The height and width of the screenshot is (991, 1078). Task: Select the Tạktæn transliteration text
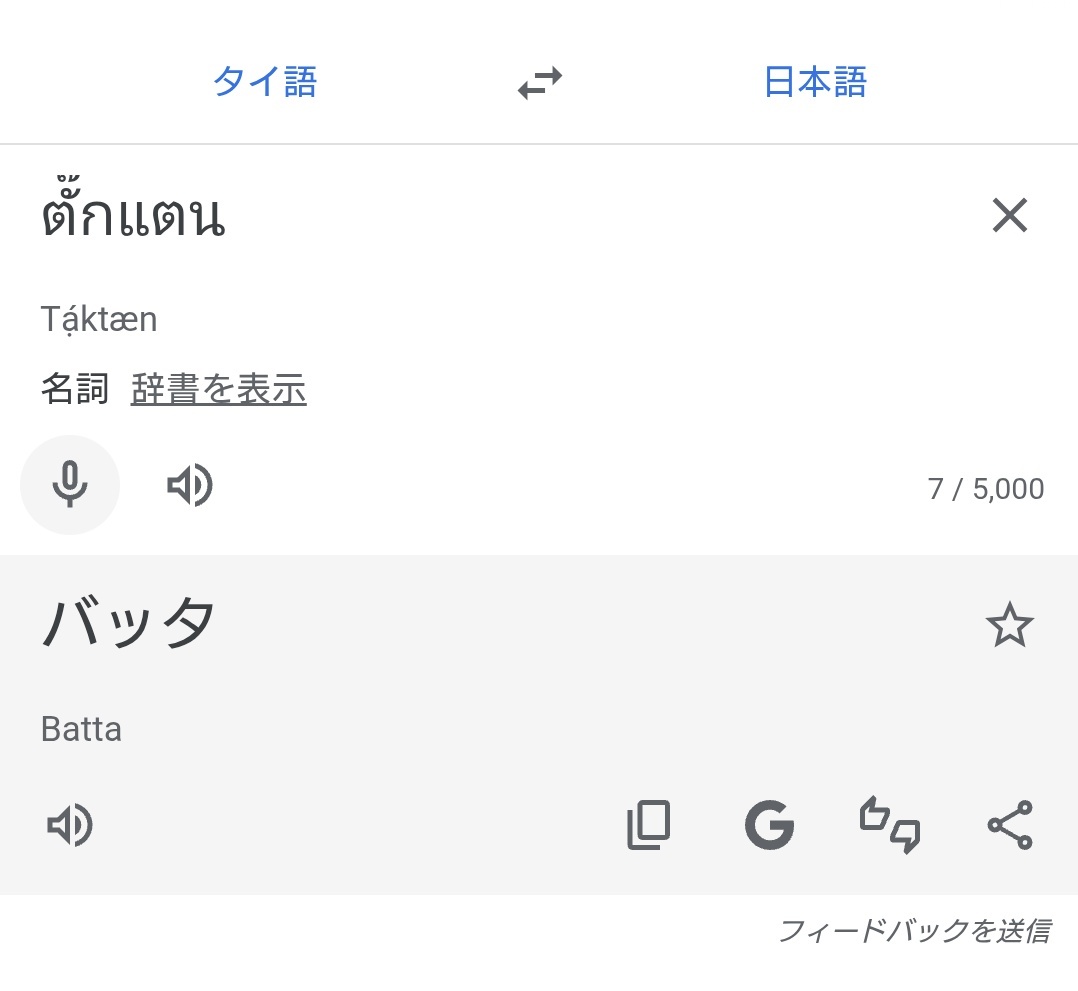pos(99,320)
